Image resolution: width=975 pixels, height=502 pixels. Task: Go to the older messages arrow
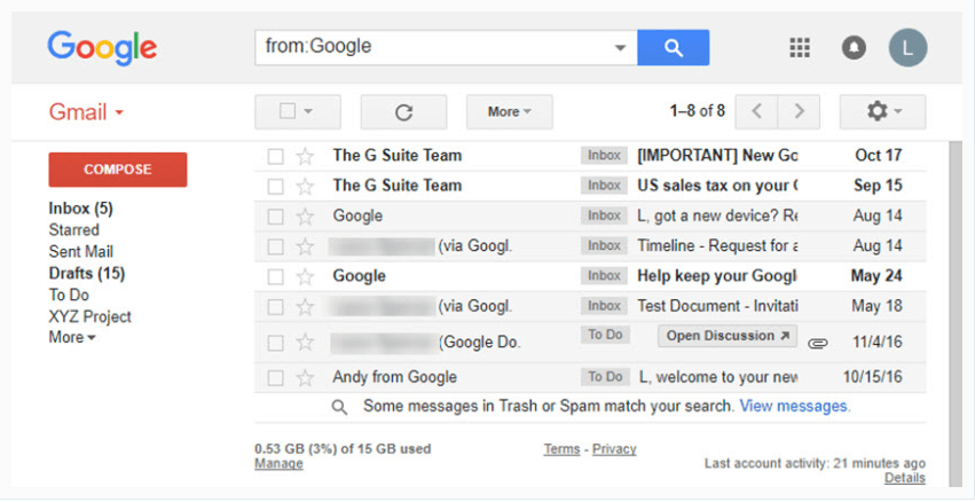click(x=799, y=112)
